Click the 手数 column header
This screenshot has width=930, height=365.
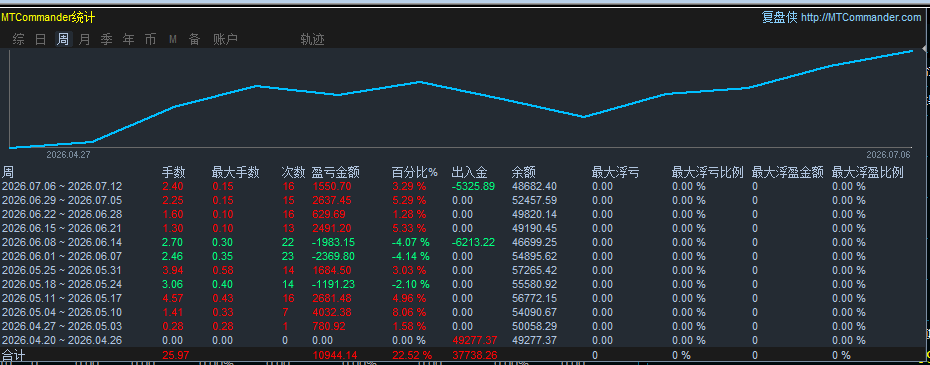[x=174, y=173]
